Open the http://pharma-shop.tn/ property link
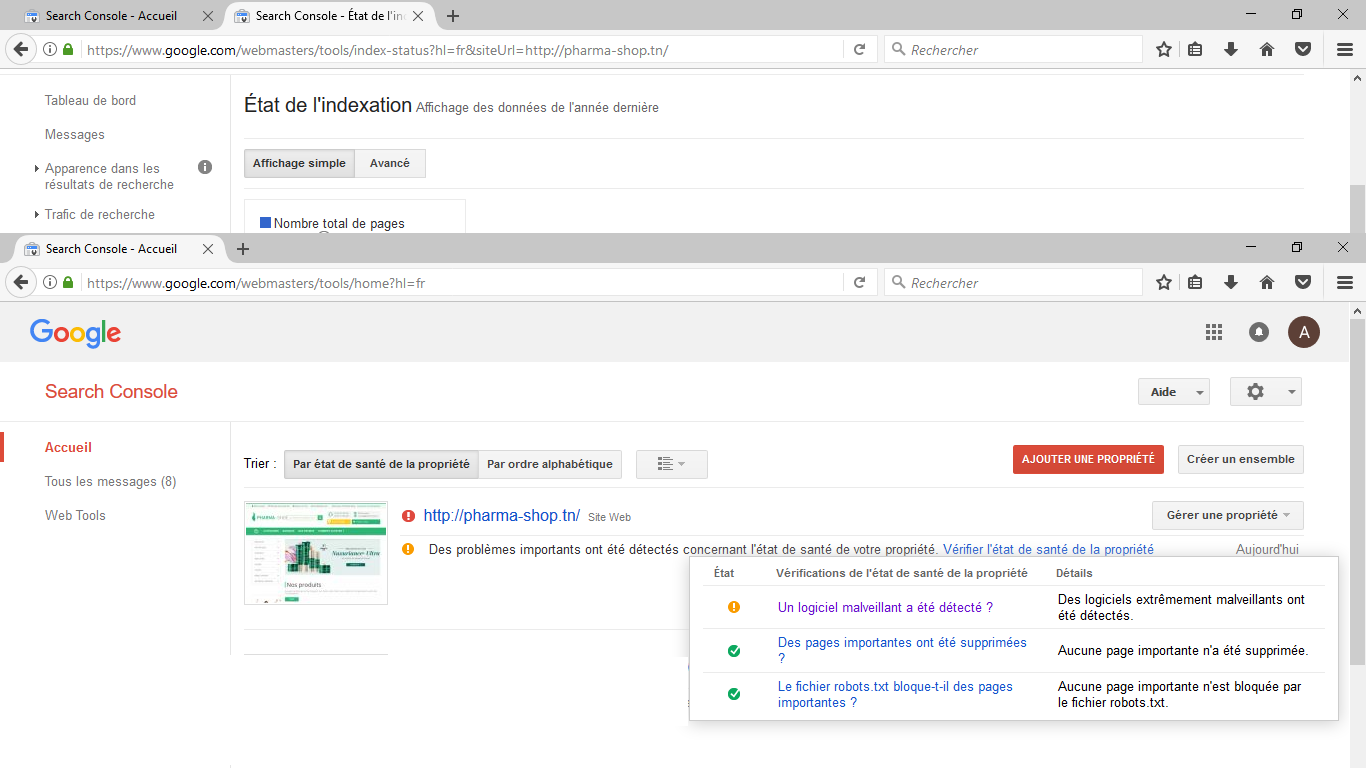This screenshot has height=768, width=1366. pos(502,516)
